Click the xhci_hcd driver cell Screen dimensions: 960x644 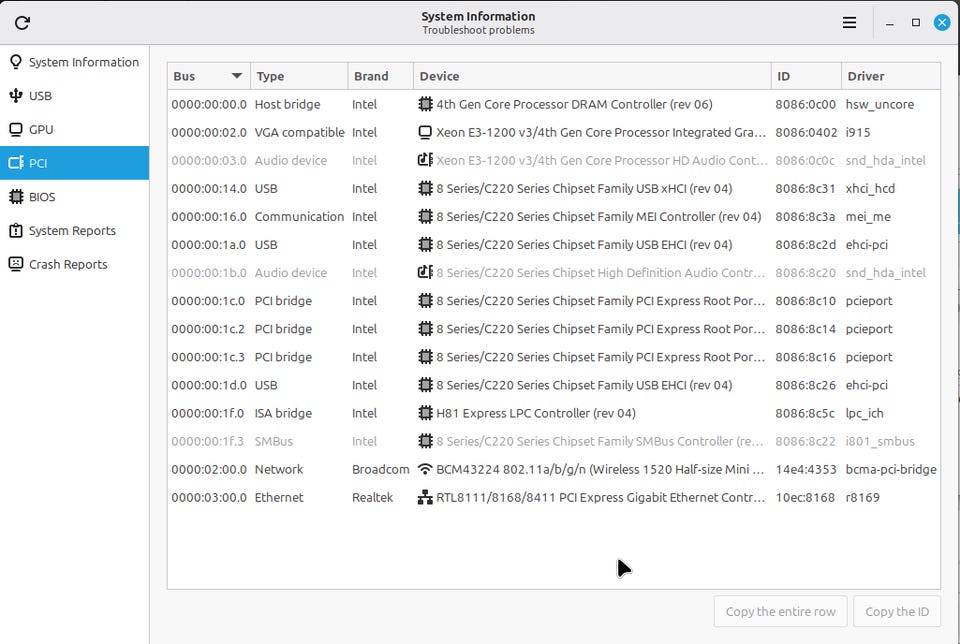pos(870,189)
